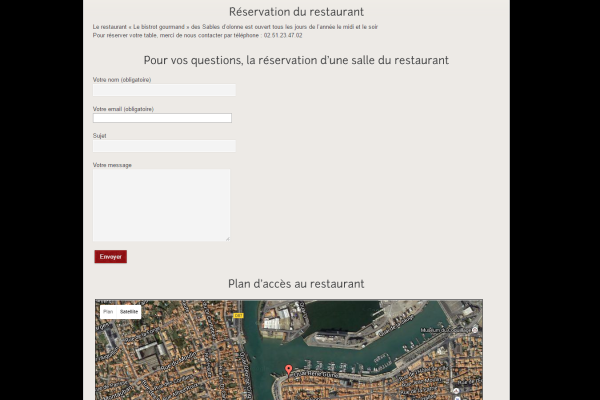
Task: Focus the Votre email input field
Action: tap(162, 118)
